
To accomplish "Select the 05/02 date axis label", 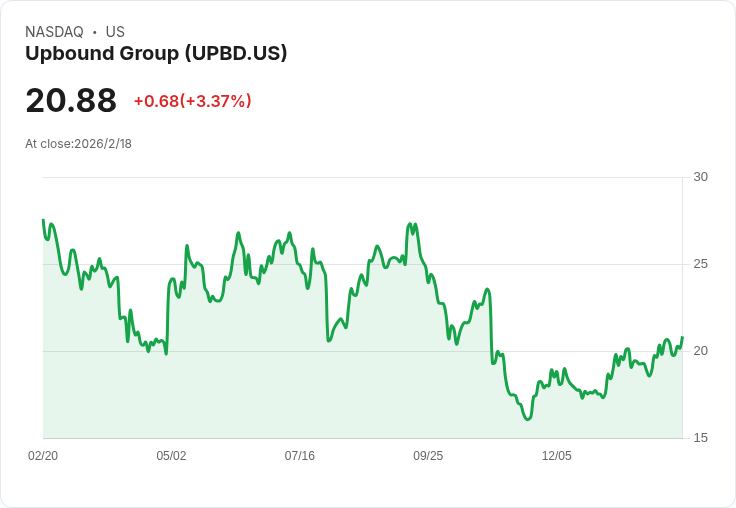I will point(171,456).
